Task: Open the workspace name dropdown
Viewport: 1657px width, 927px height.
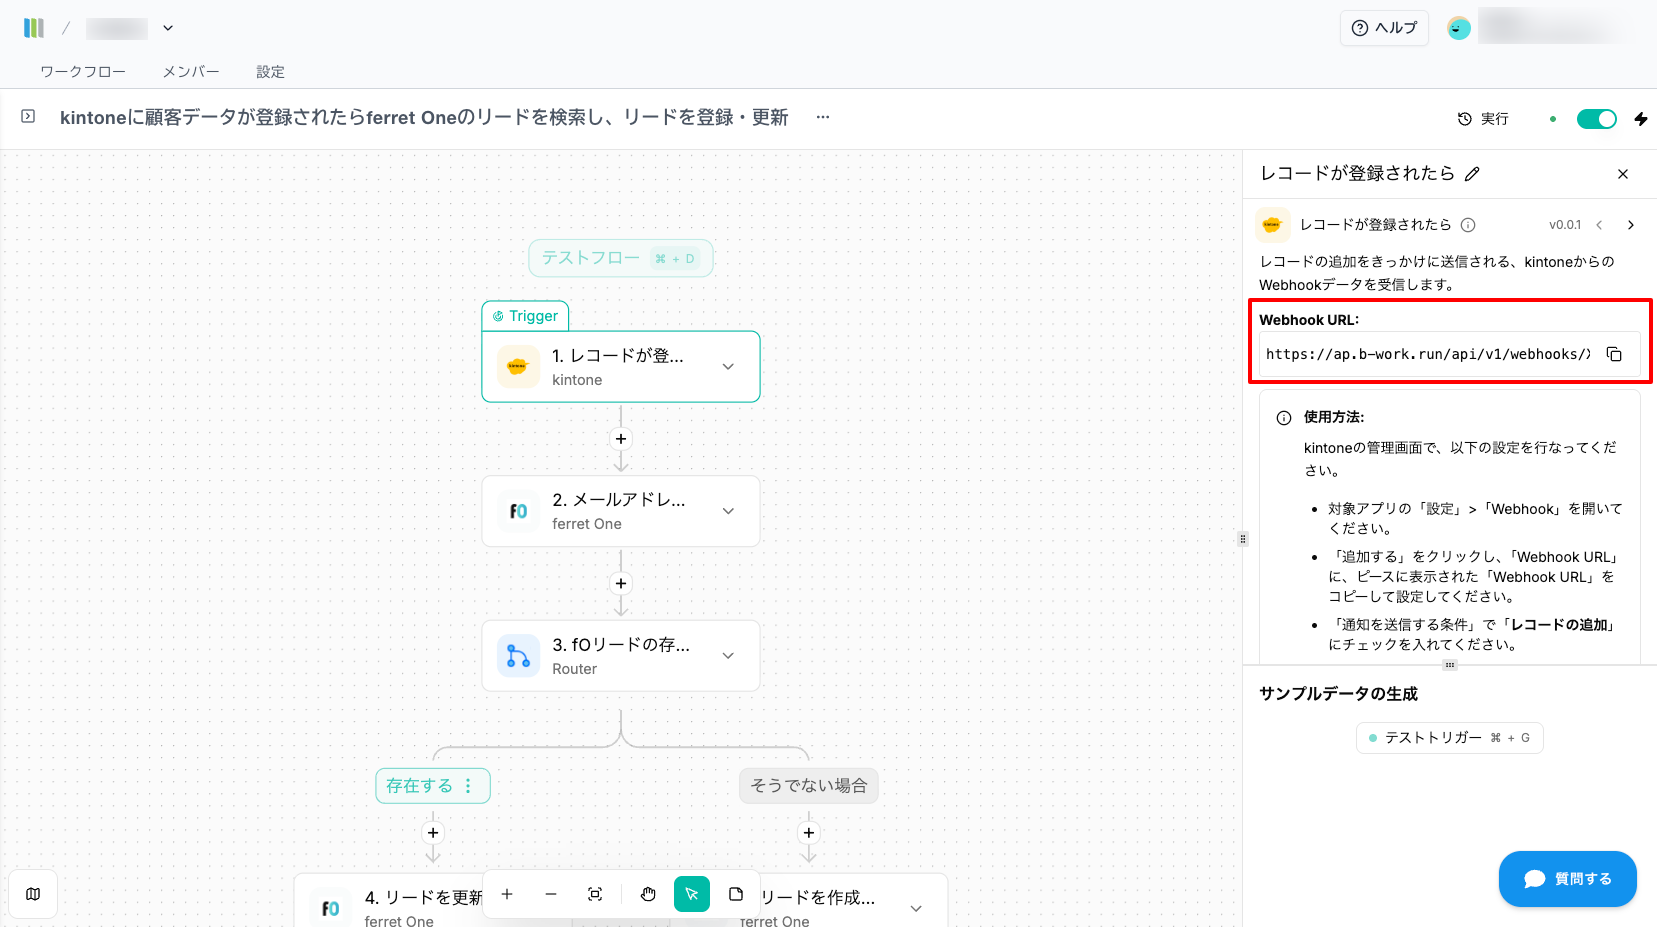Action: (168, 28)
